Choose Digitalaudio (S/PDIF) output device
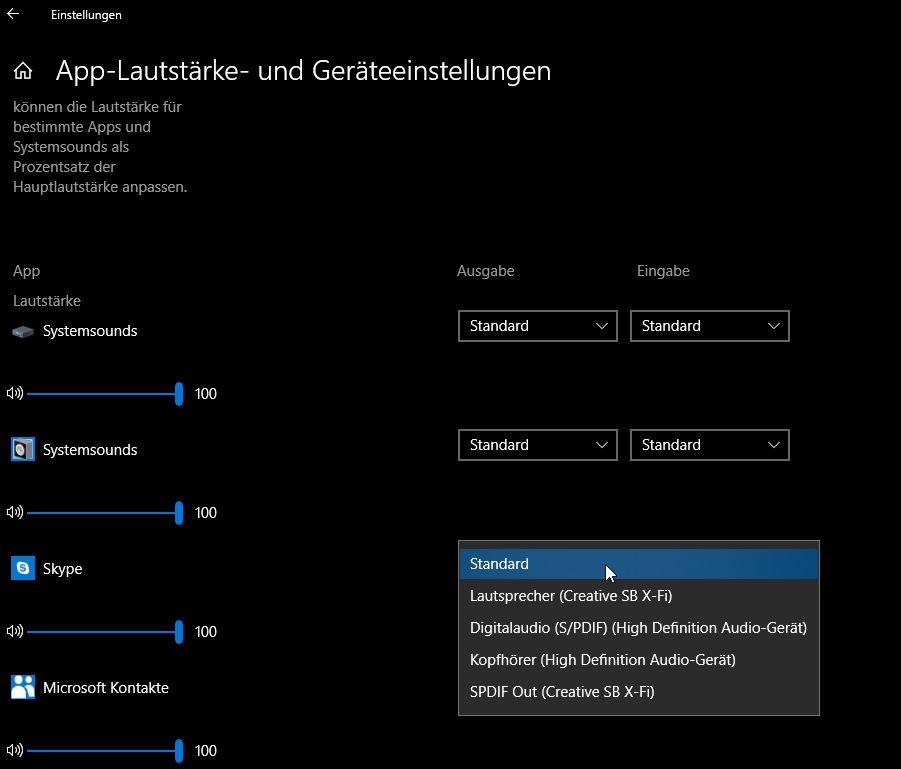Screen dimensions: 901x769 [638, 628]
